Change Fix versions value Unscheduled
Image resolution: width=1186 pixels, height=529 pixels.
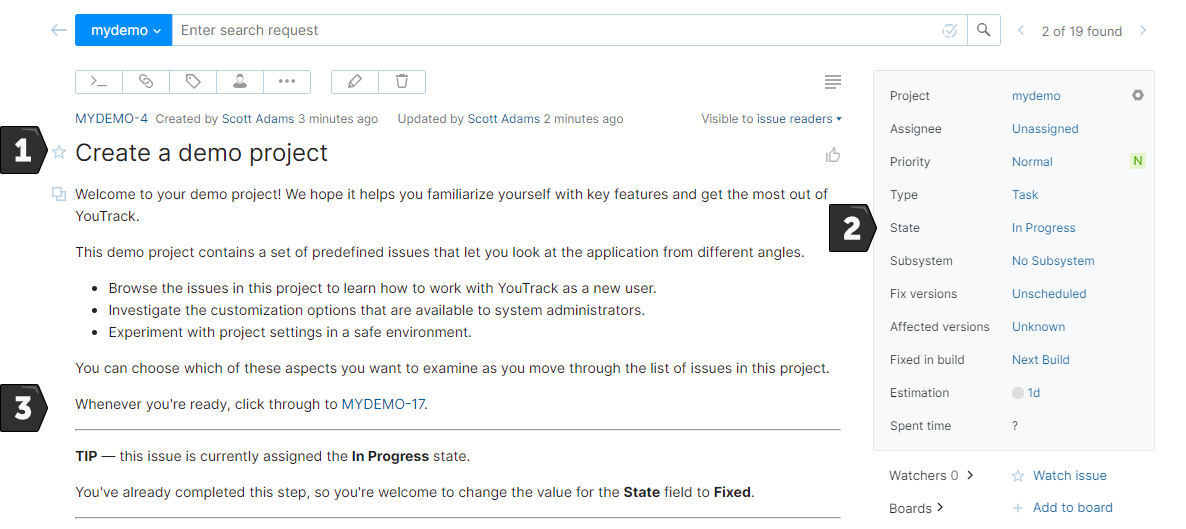[1049, 294]
